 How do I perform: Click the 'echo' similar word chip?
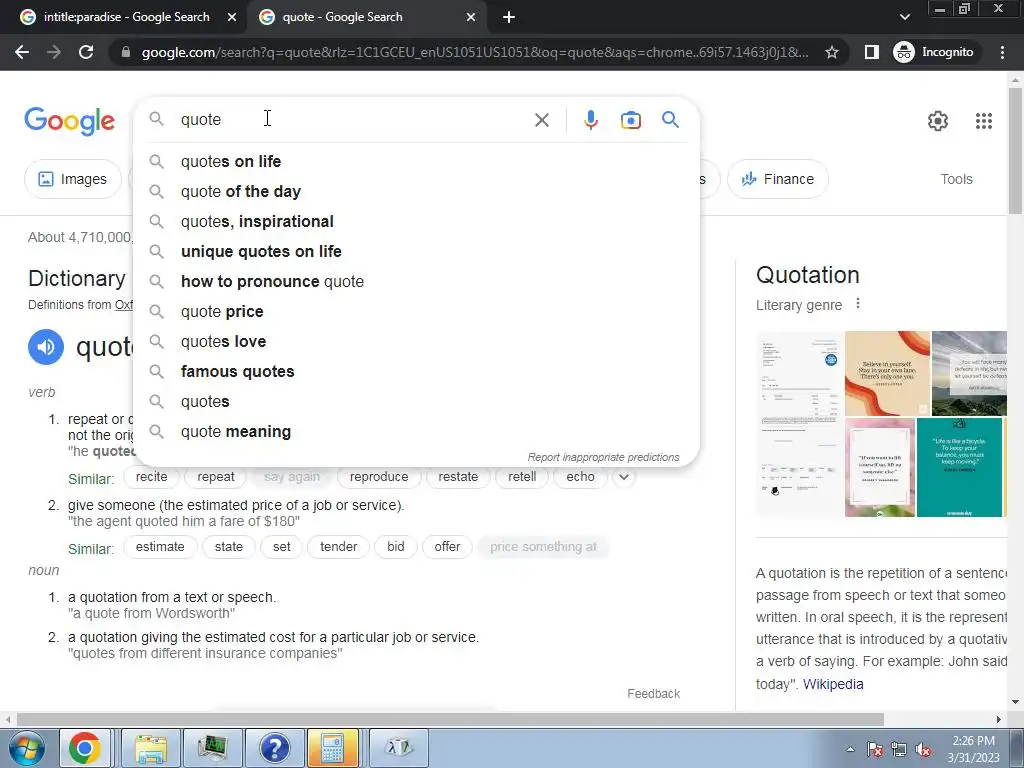[580, 477]
